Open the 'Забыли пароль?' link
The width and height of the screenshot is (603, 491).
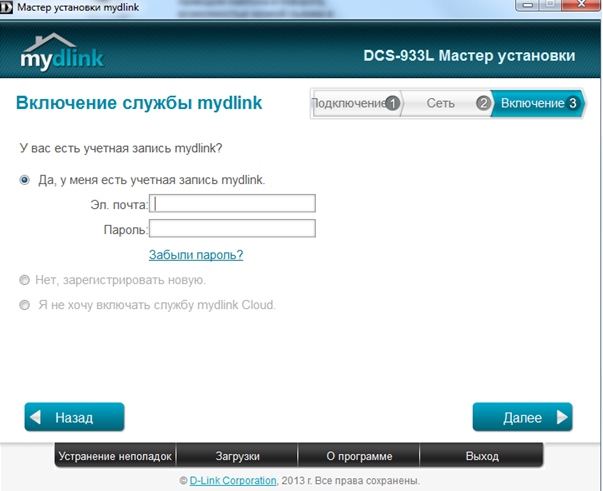(x=196, y=255)
